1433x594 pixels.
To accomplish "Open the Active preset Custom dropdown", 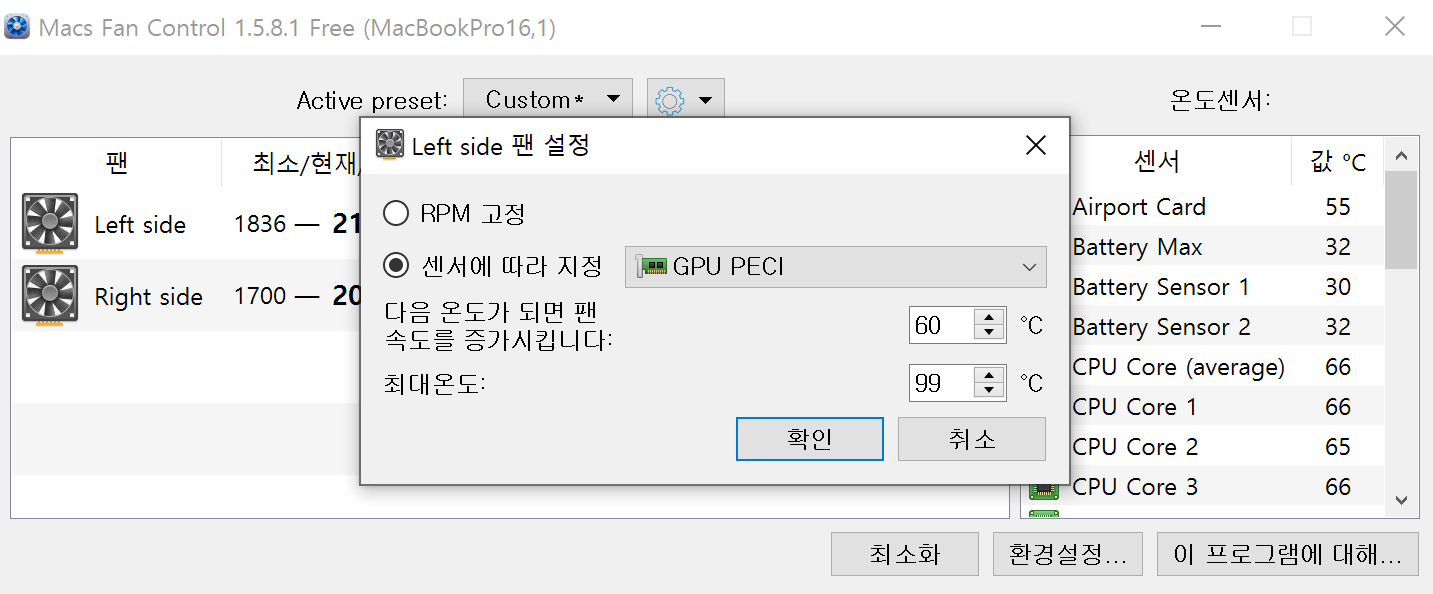I will click(x=548, y=100).
